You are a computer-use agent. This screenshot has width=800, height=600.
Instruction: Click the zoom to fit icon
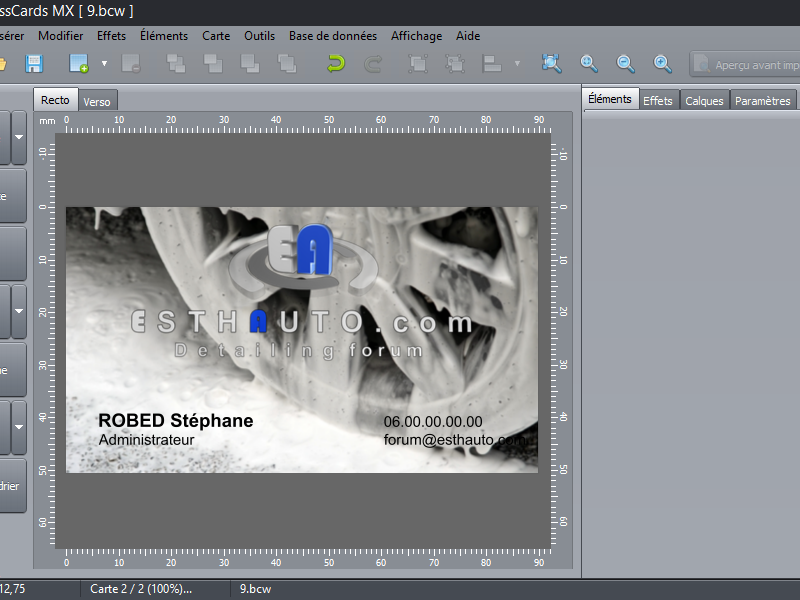click(551, 64)
